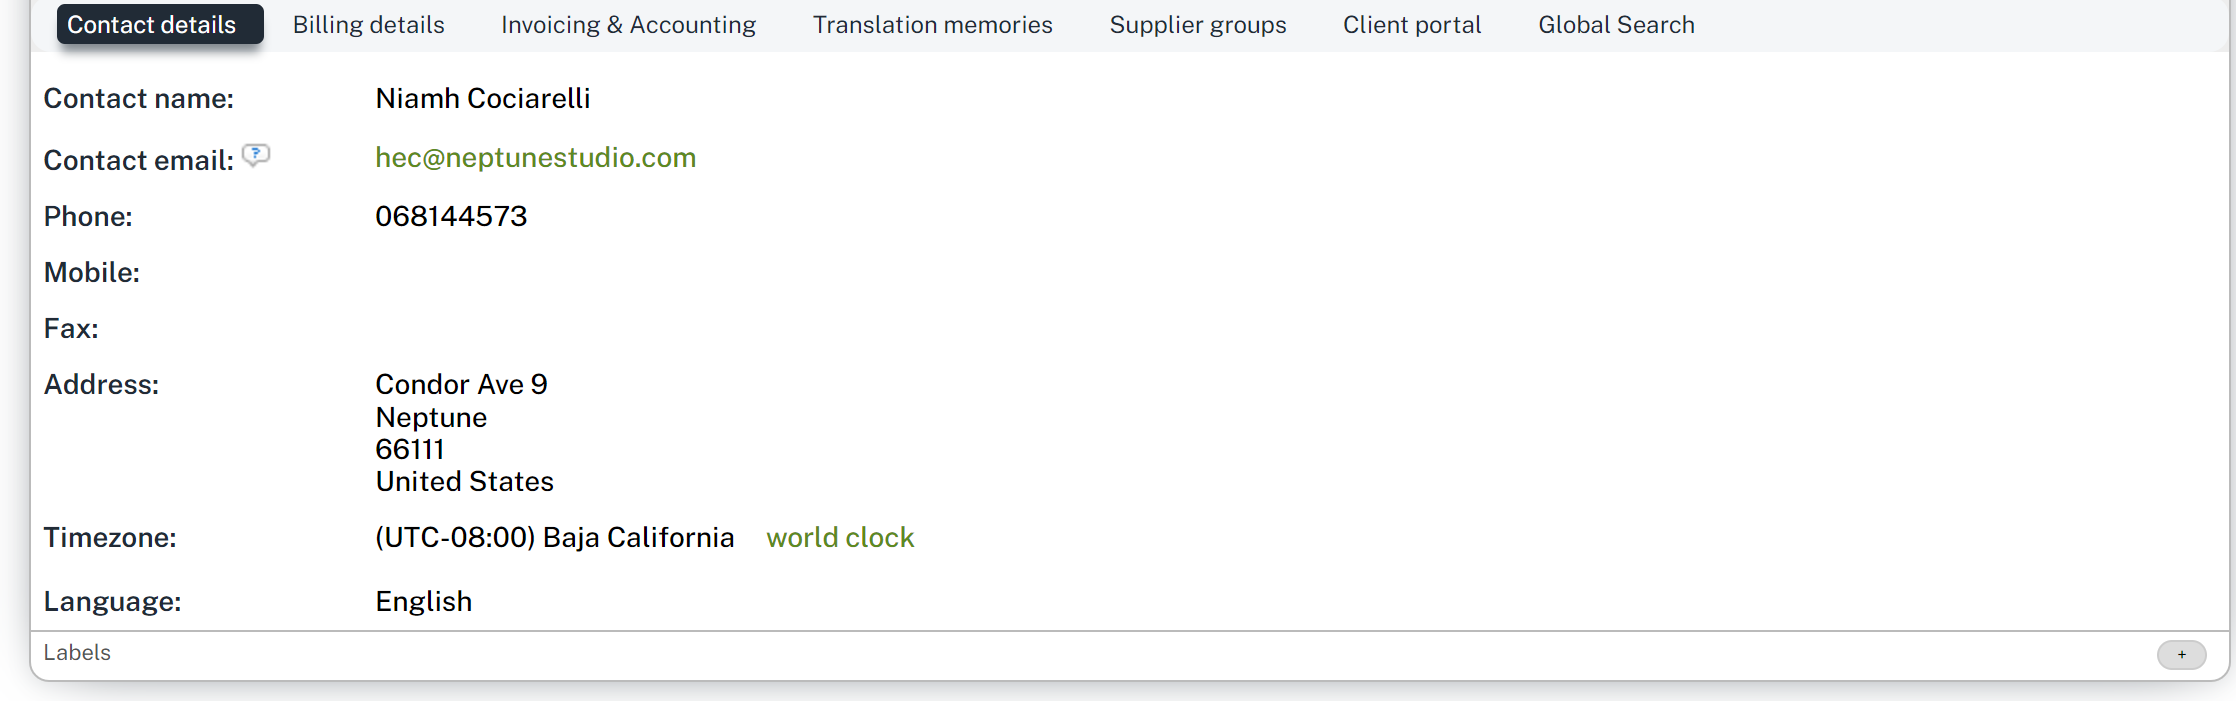Viewport: 2236px width, 701px height.
Task: Click the contact name Niamh Cociarelli
Action: [482, 99]
